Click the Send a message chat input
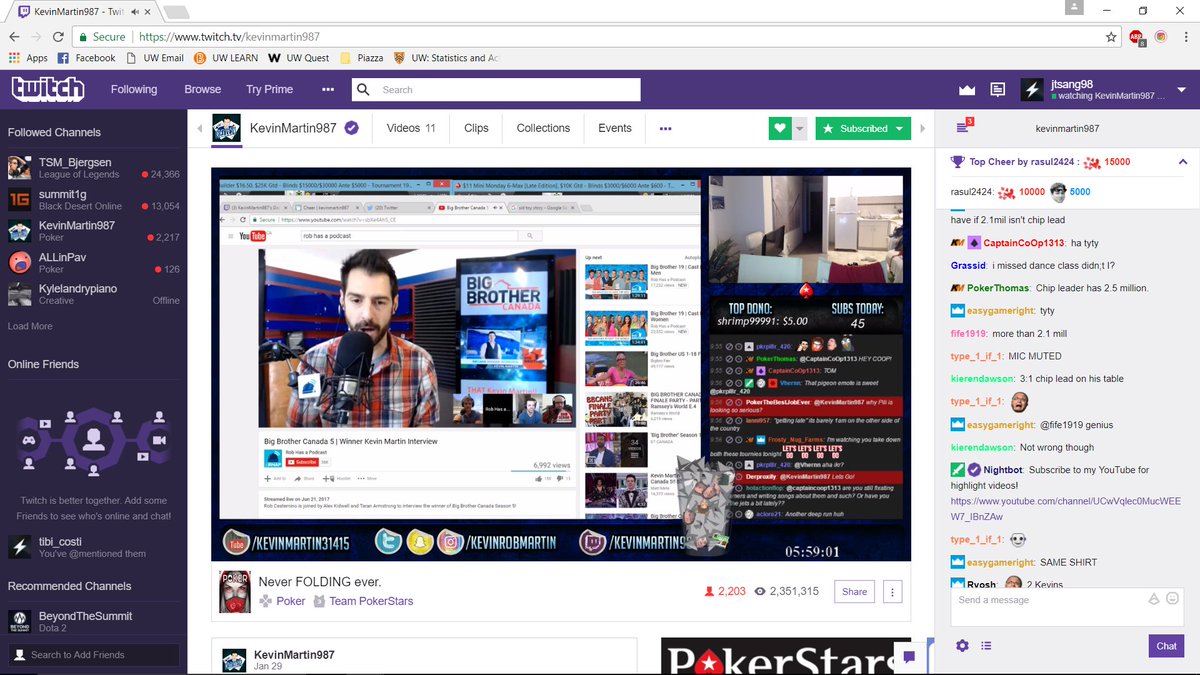This screenshot has width=1200, height=675. coord(1049,600)
